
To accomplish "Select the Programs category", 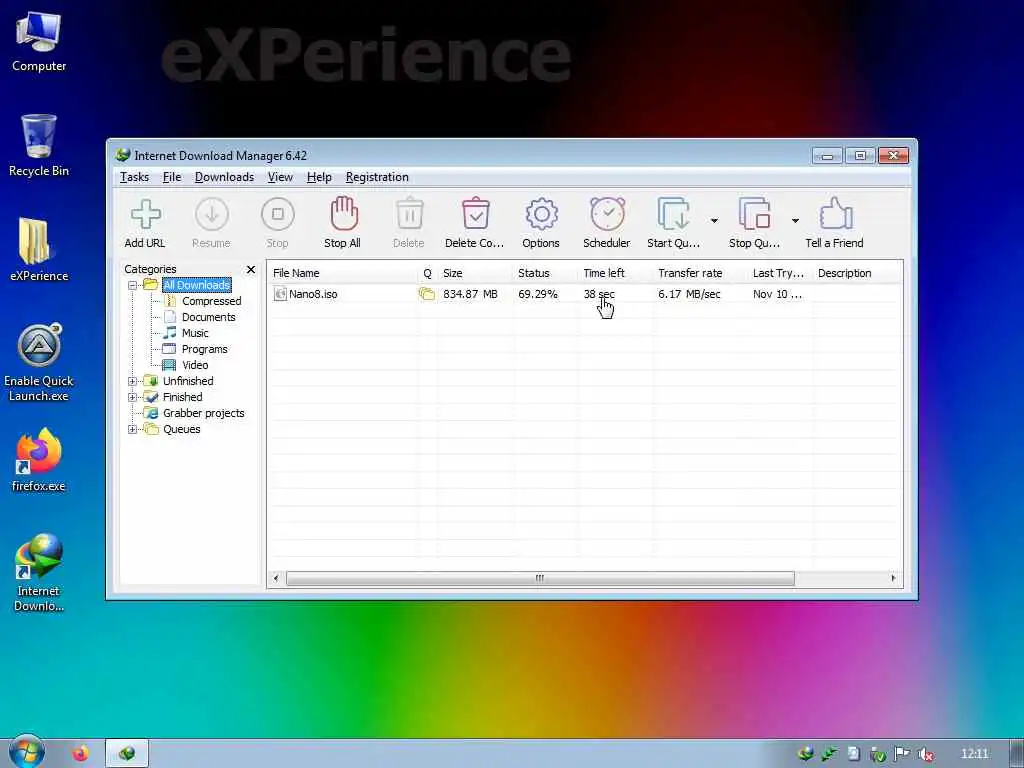I will coord(204,349).
